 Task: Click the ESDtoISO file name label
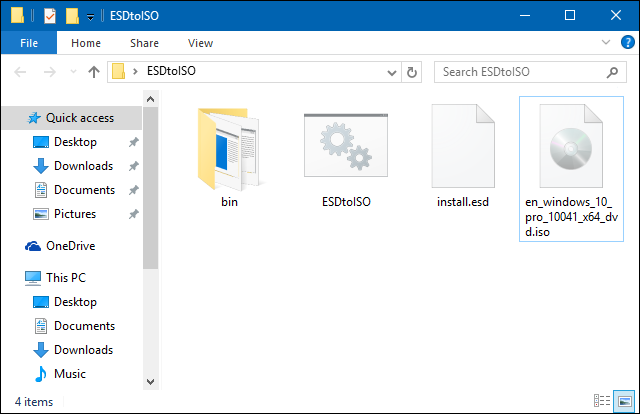pos(346,202)
